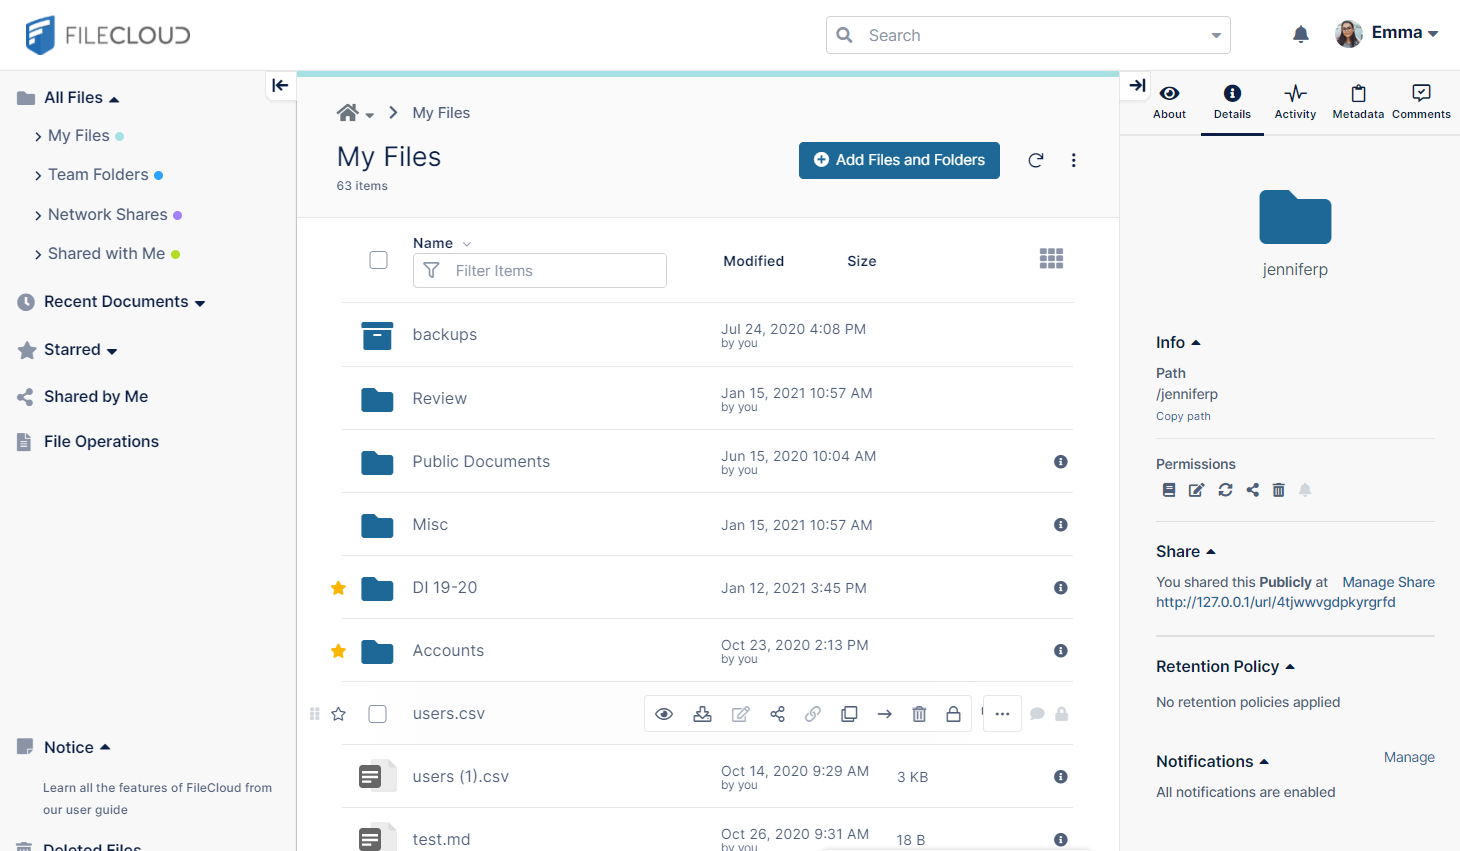Open the Manage Share link
The image size is (1460, 851).
tap(1388, 582)
